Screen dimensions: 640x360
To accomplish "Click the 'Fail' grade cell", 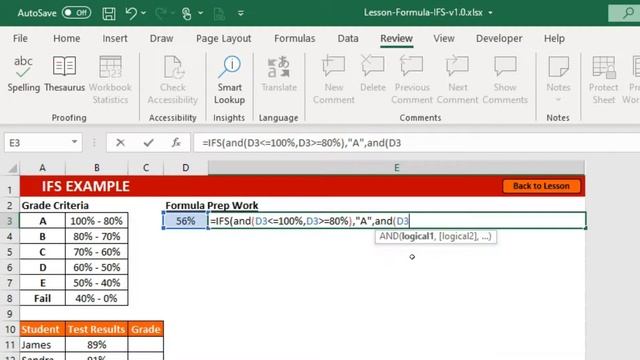I will click(x=42, y=298).
